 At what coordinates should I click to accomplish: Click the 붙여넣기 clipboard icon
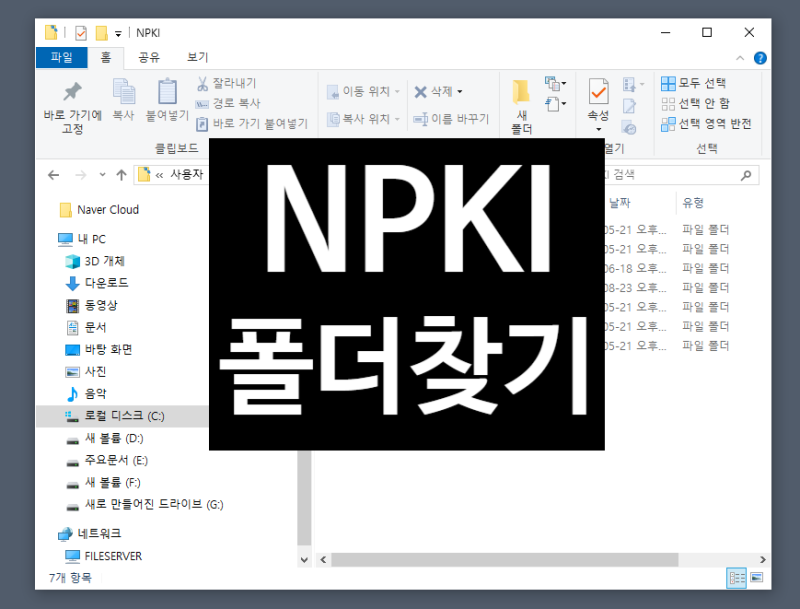coord(167,92)
